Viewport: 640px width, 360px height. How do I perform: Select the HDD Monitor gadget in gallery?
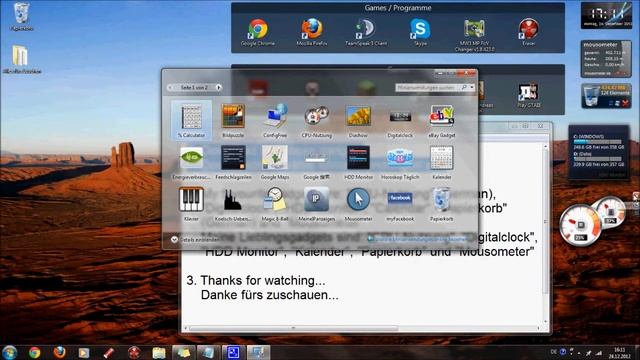pos(358,163)
